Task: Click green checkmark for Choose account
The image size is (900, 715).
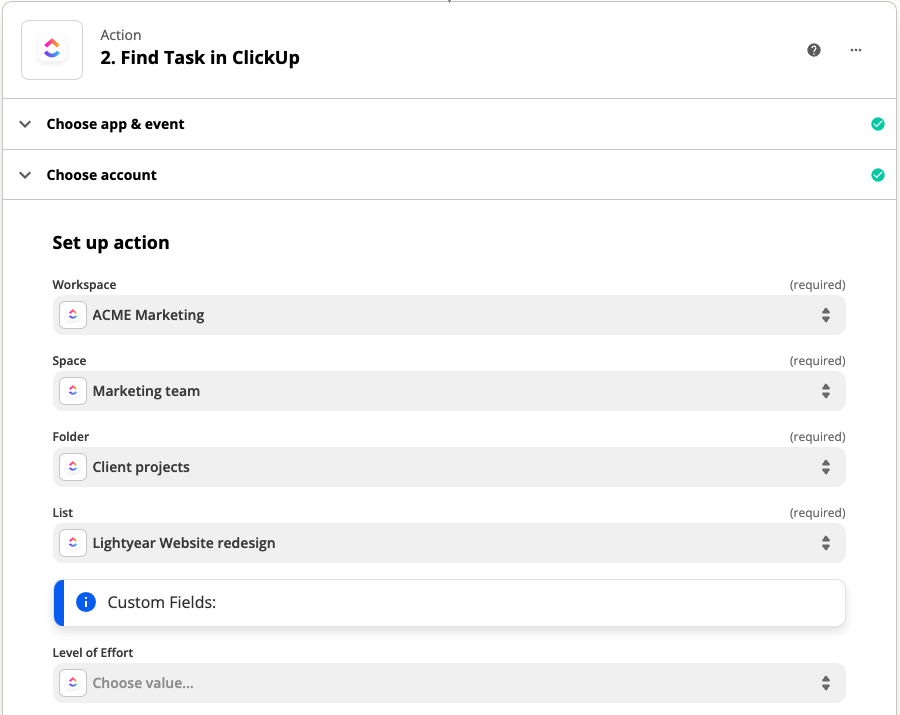Action: tap(877, 175)
